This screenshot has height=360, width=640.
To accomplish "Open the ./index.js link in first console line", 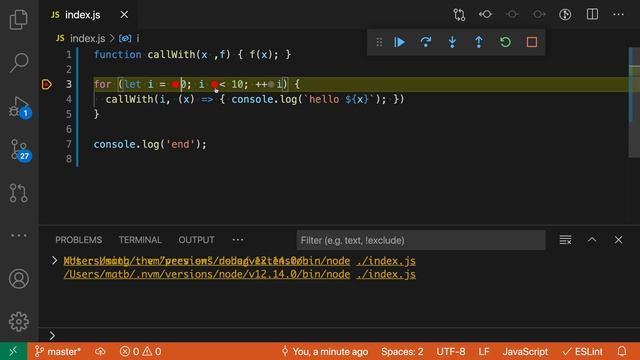I will coord(386,261).
